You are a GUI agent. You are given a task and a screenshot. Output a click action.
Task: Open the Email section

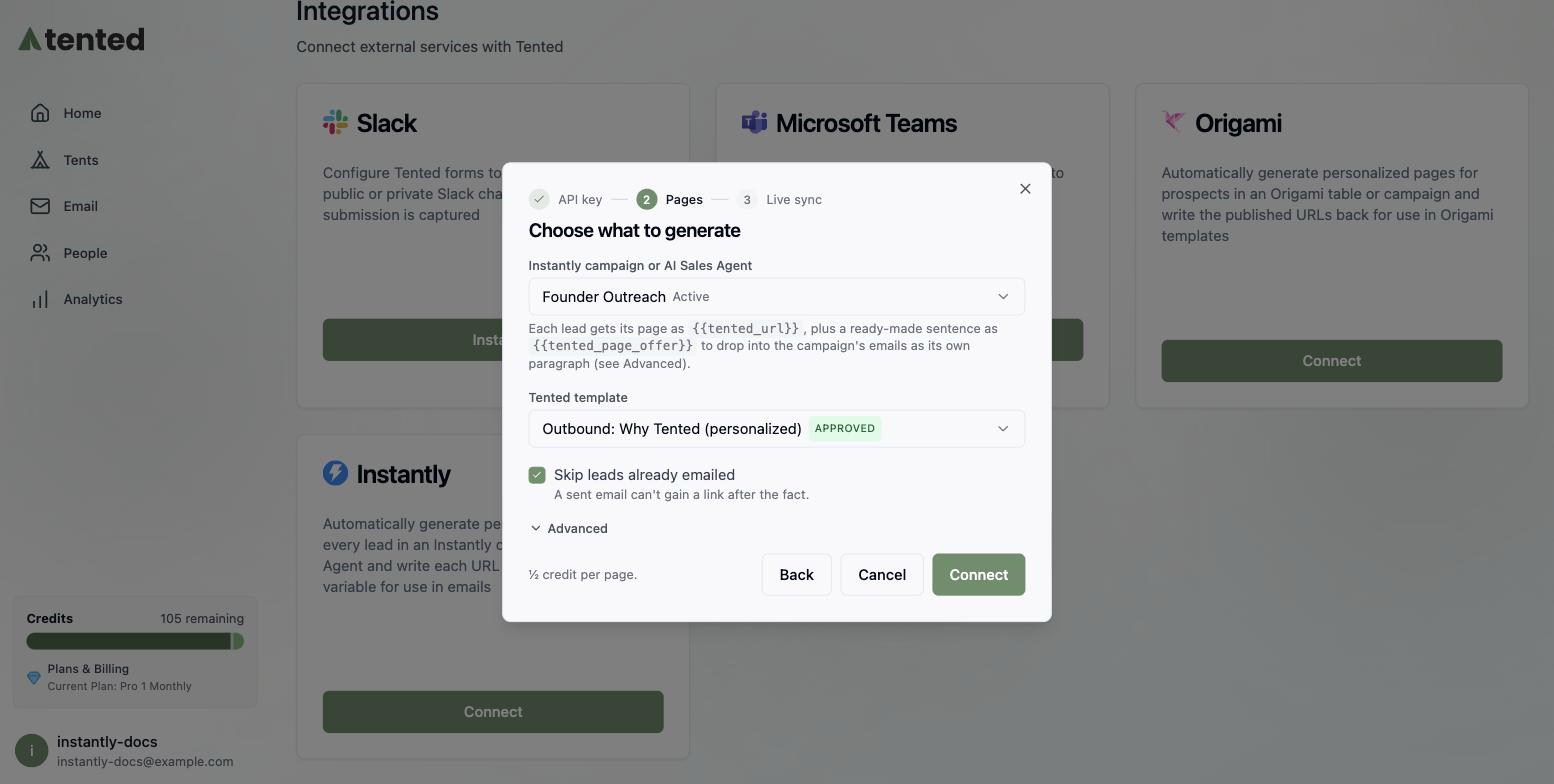(80, 206)
